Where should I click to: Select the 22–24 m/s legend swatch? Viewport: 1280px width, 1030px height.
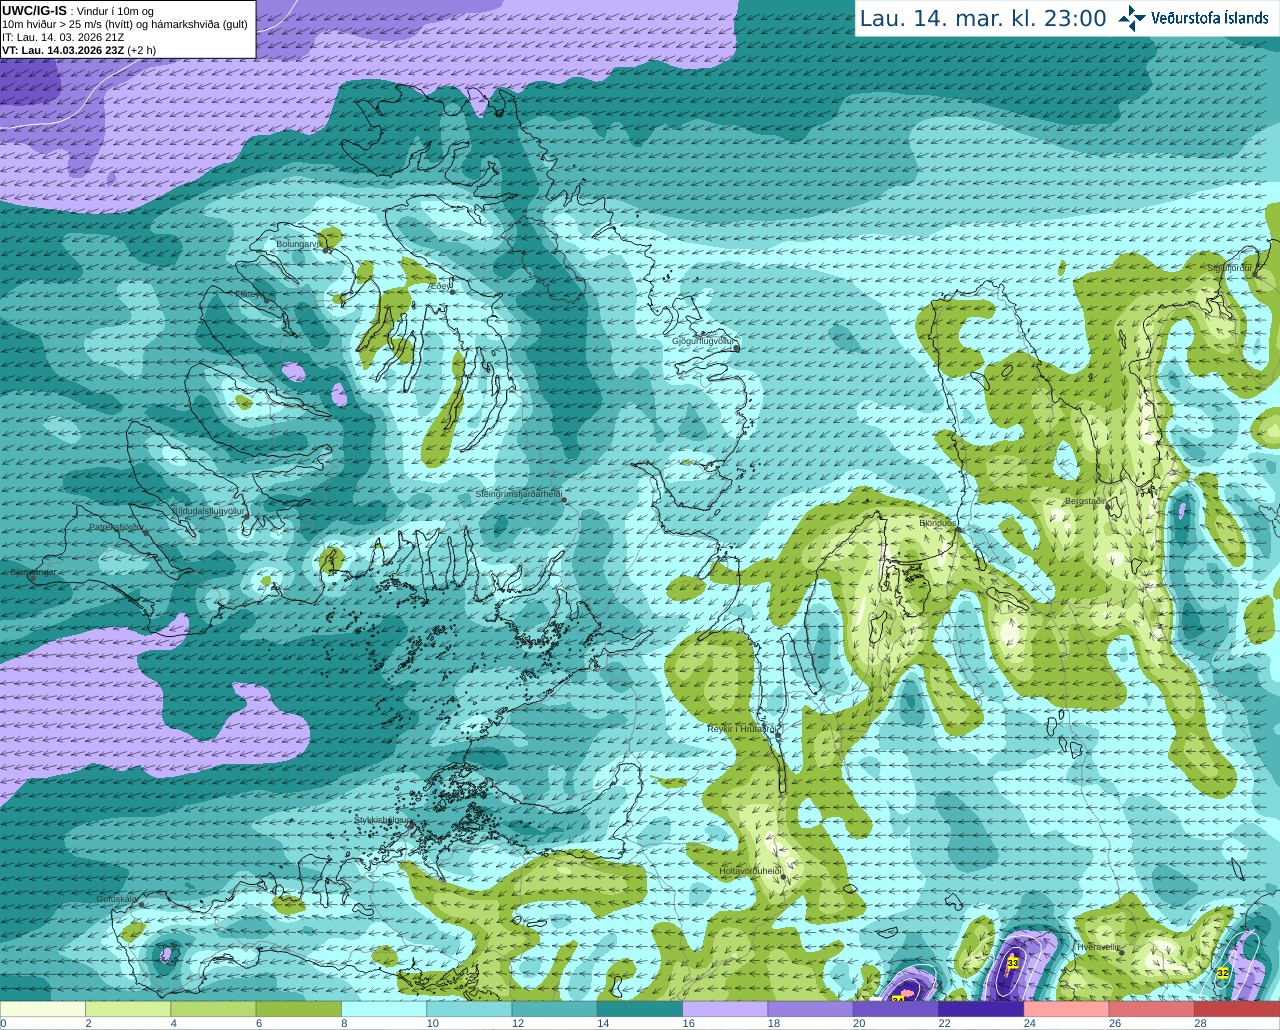(981, 1009)
